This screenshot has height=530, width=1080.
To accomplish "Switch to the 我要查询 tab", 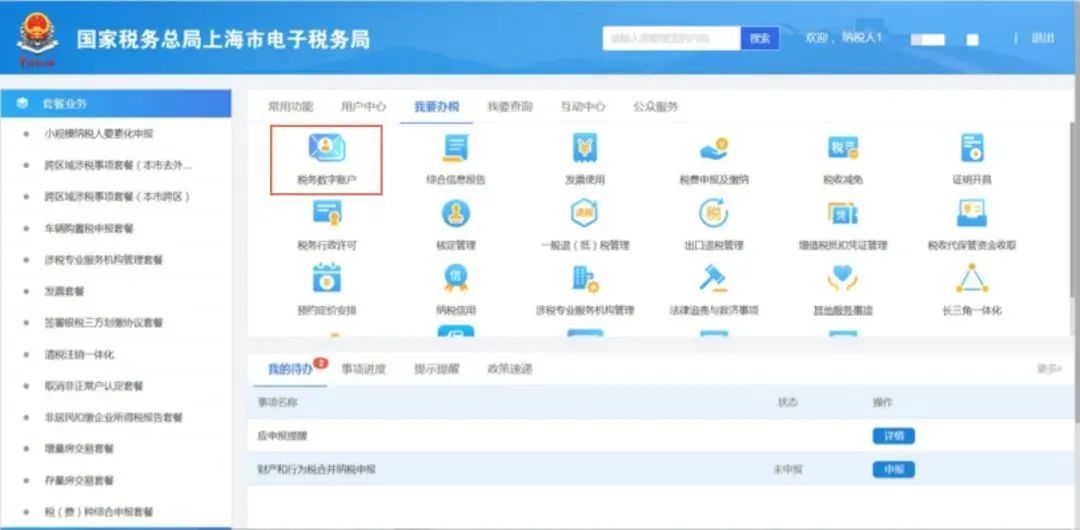I will point(510,107).
